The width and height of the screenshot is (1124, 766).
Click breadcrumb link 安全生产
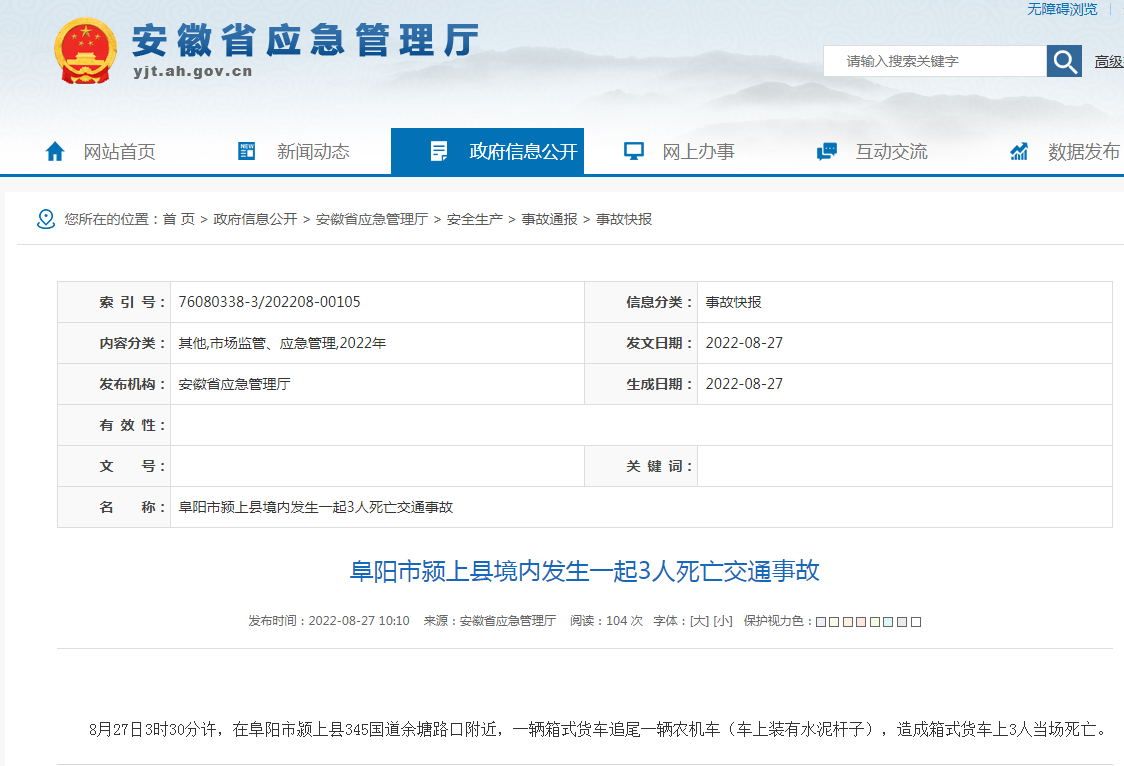[475, 219]
